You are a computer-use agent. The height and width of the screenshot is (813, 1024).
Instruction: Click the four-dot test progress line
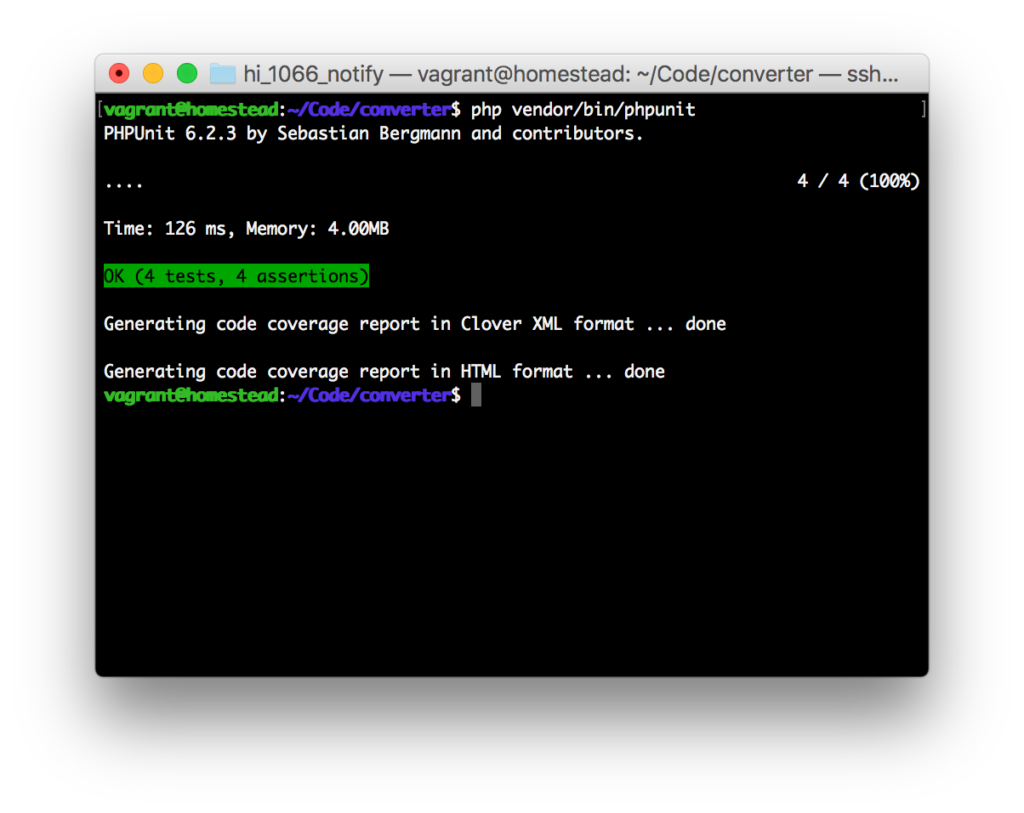[x=123, y=185]
